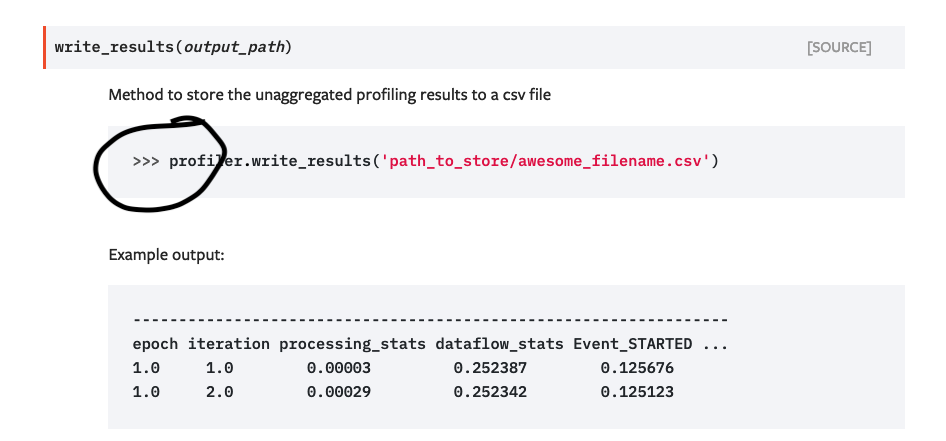Click the 'iteration' column header
The height and width of the screenshot is (441, 946).
[x=228, y=344]
